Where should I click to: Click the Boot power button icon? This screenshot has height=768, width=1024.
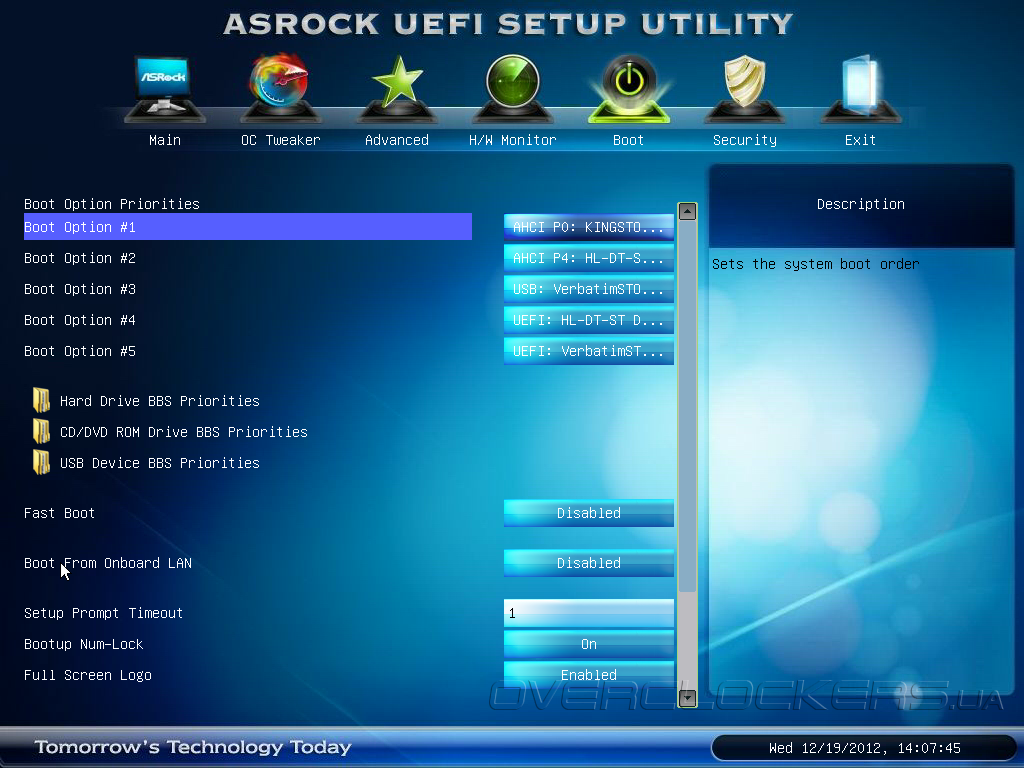(629, 88)
